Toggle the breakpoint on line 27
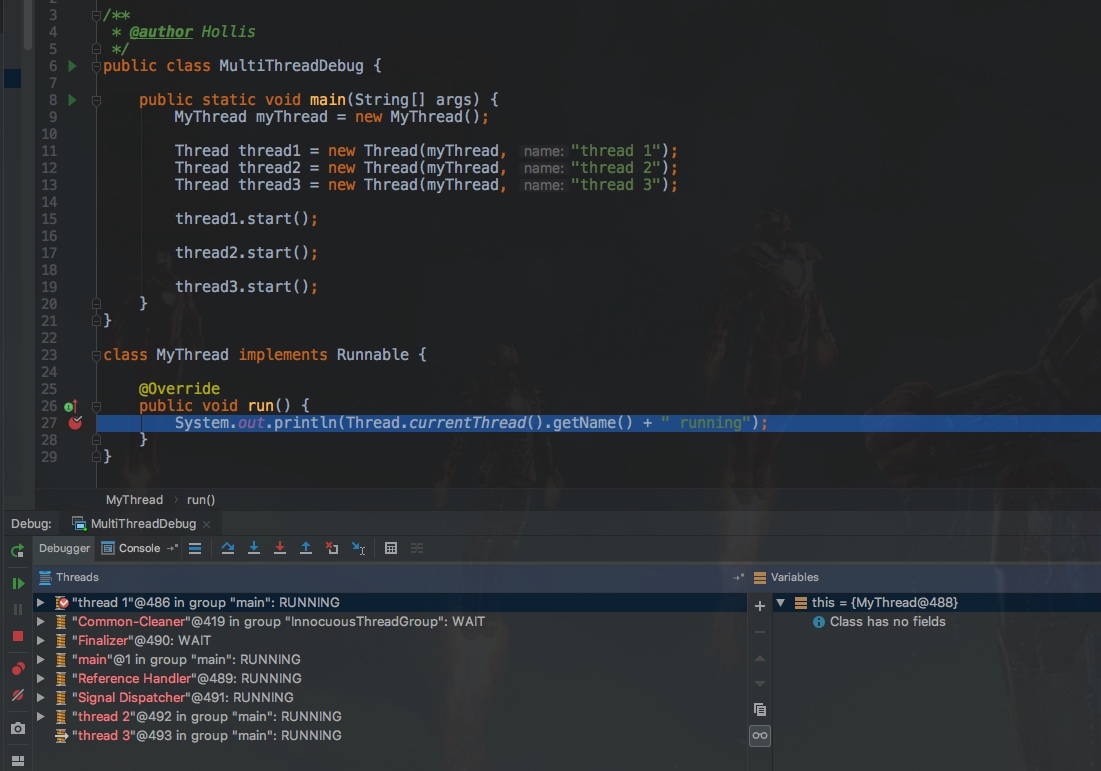Image resolution: width=1101 pixels, height=771 pixels. coord(75,423)
